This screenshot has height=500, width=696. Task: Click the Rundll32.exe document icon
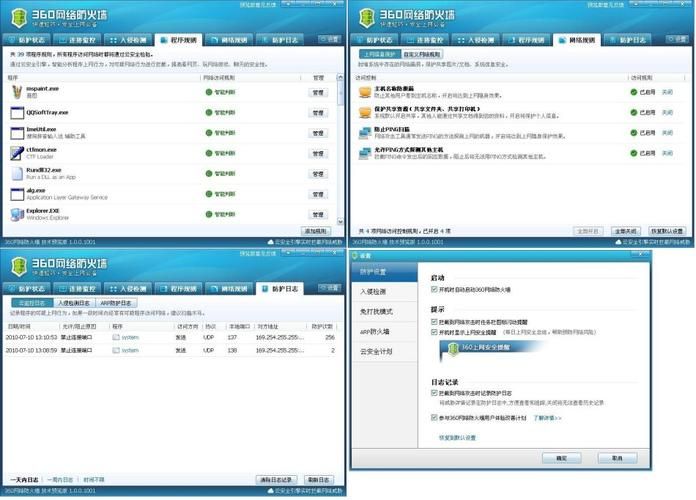tap(17, 174)
